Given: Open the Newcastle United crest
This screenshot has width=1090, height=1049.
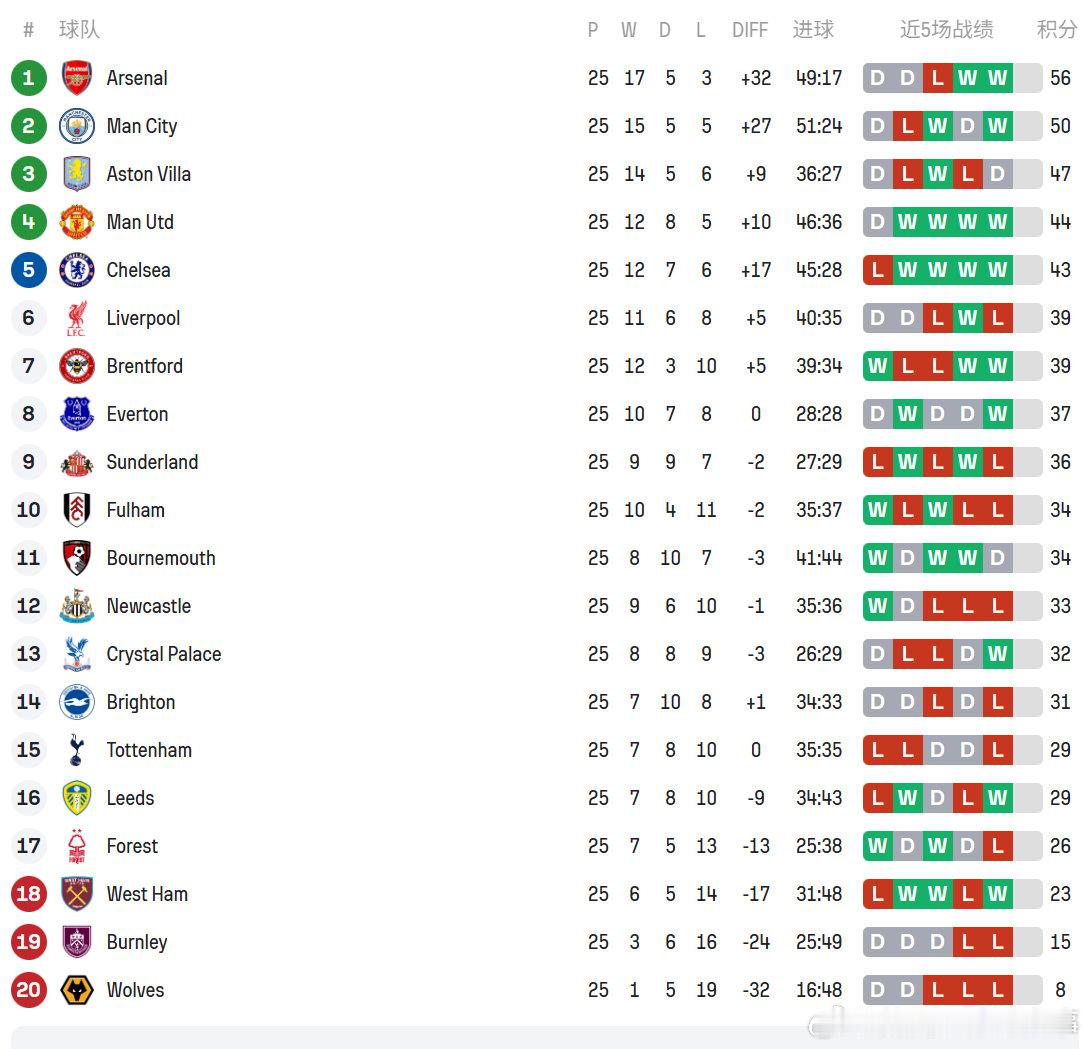Looking at the screenshot, I should click(76, 605).
